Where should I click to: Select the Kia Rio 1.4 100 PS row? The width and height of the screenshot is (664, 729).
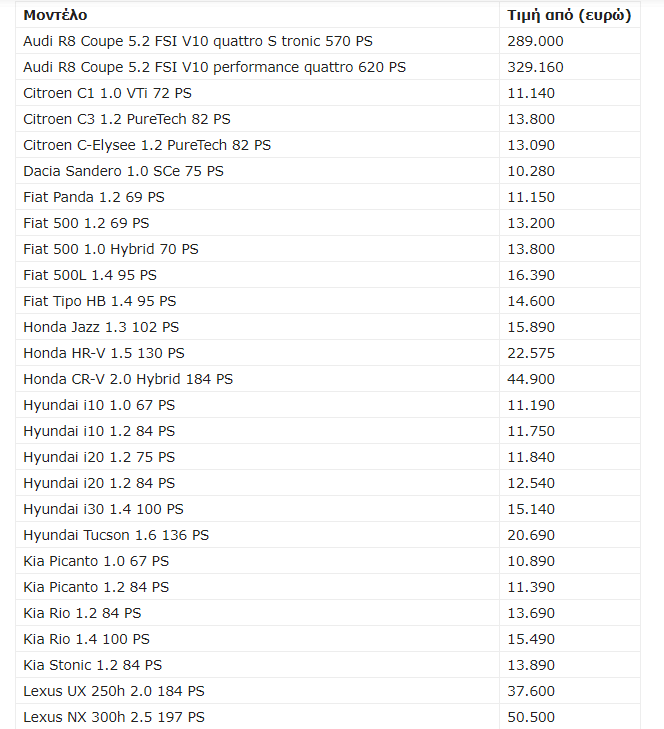(x=328, y=639)
